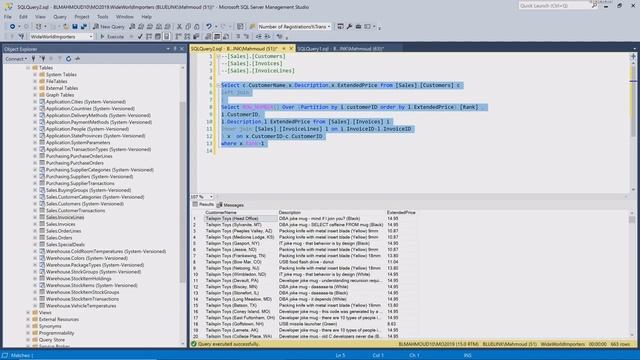The height and width of the screenshot is (360, 640).
Task: Click the Cut scissors icon
Action: coord(179,27)
